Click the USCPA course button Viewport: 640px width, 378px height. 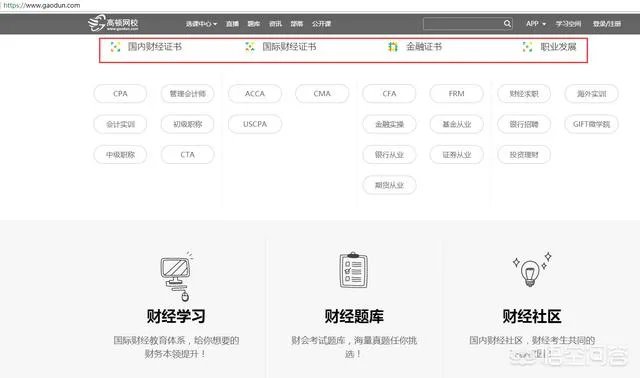click(255, 124)
